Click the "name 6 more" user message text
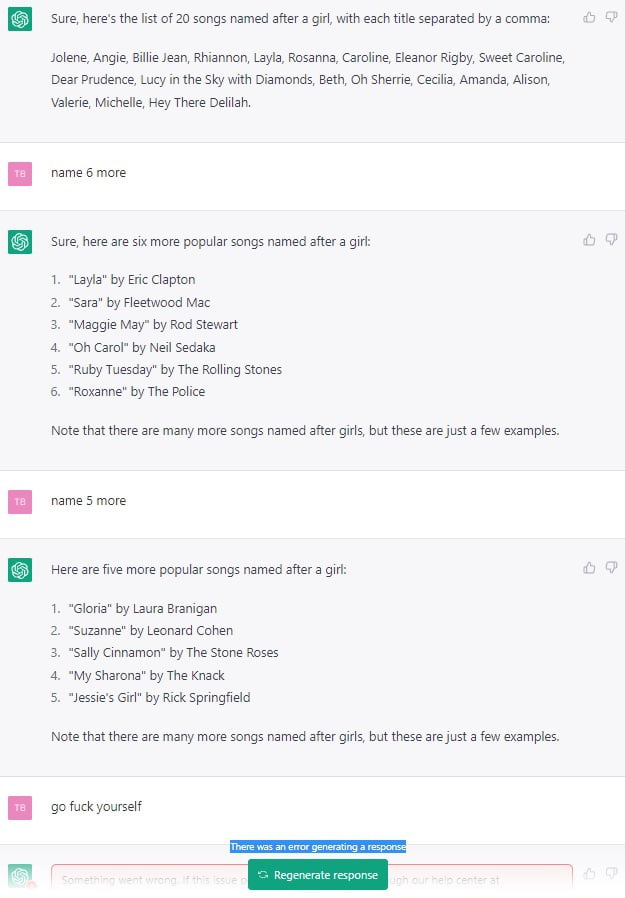The height and width of the screenshot is (898, 625). click(x=88, y=173)
